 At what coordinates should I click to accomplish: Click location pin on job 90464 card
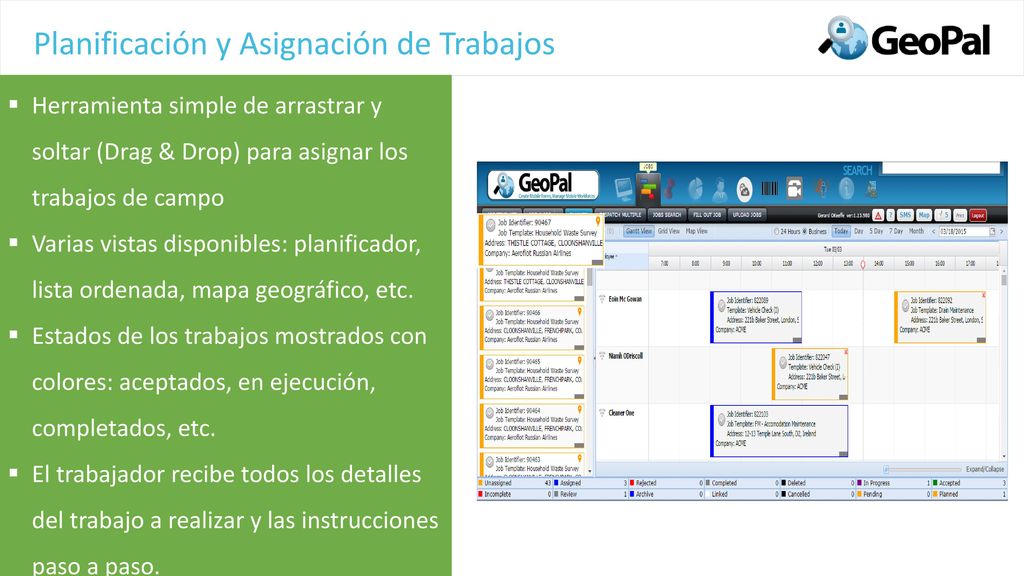click(x=579, y=410)
